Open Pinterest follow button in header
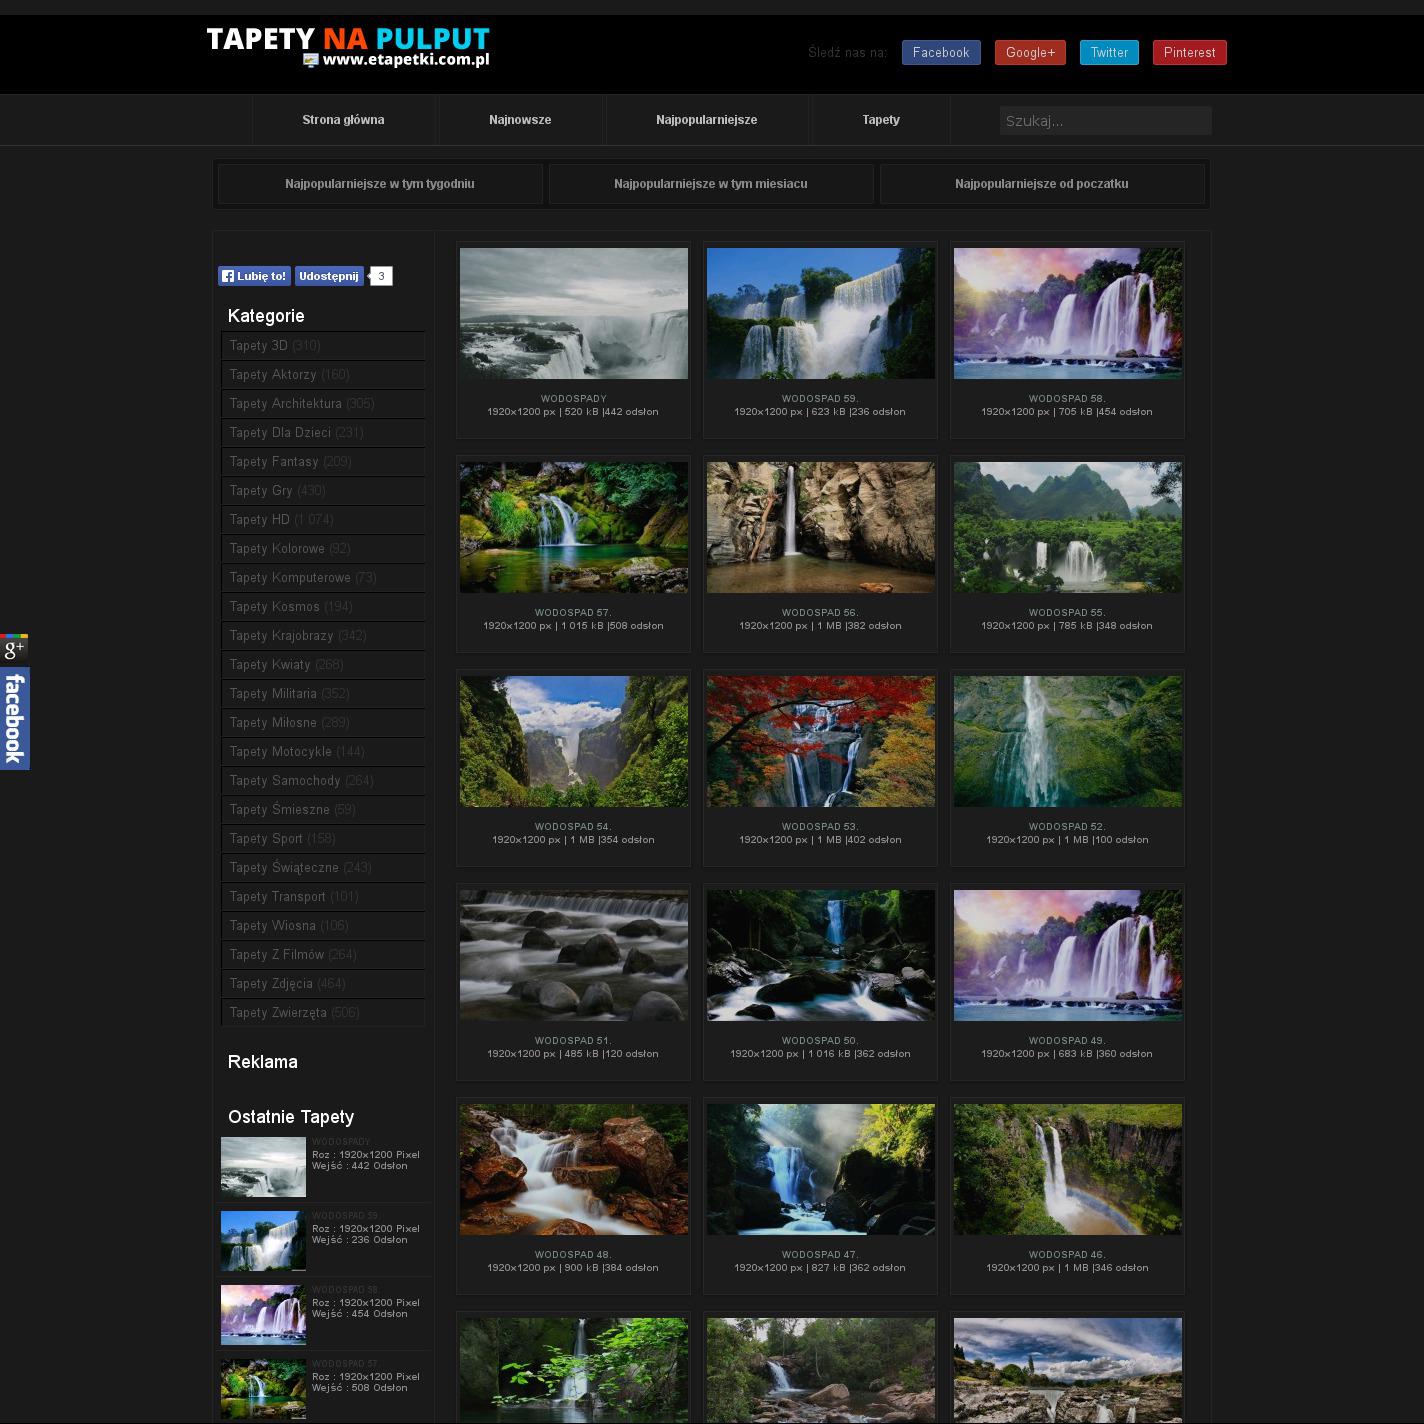The image size is (1424, 1424). (x=1189, y=53)
